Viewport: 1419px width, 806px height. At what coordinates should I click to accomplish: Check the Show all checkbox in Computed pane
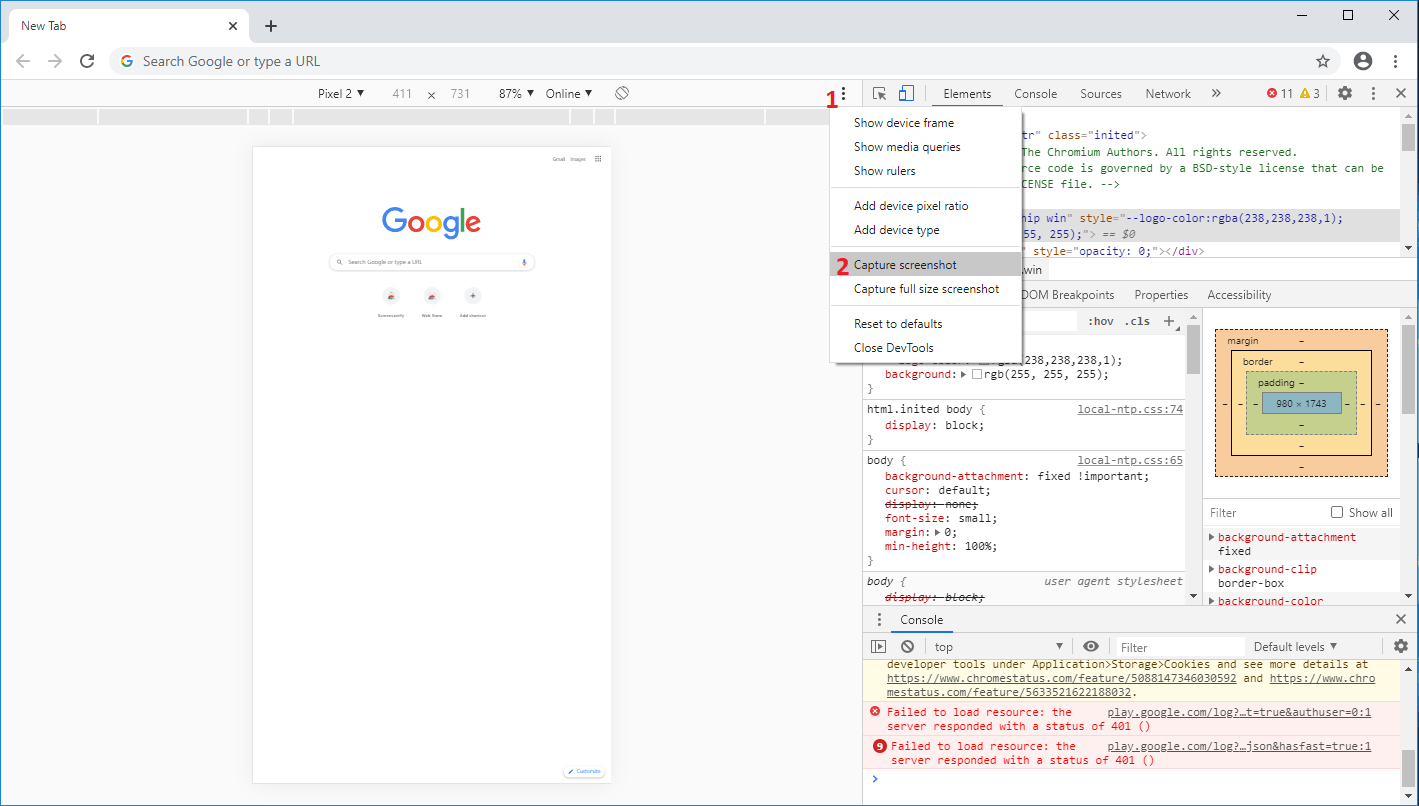click(1339, 512)
